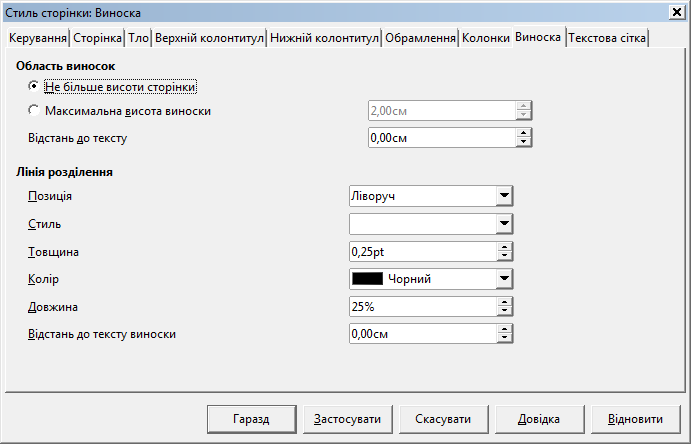Screen dimensions: 691x444
Task: Click the Застосувати button
Action: click(347, 419)
